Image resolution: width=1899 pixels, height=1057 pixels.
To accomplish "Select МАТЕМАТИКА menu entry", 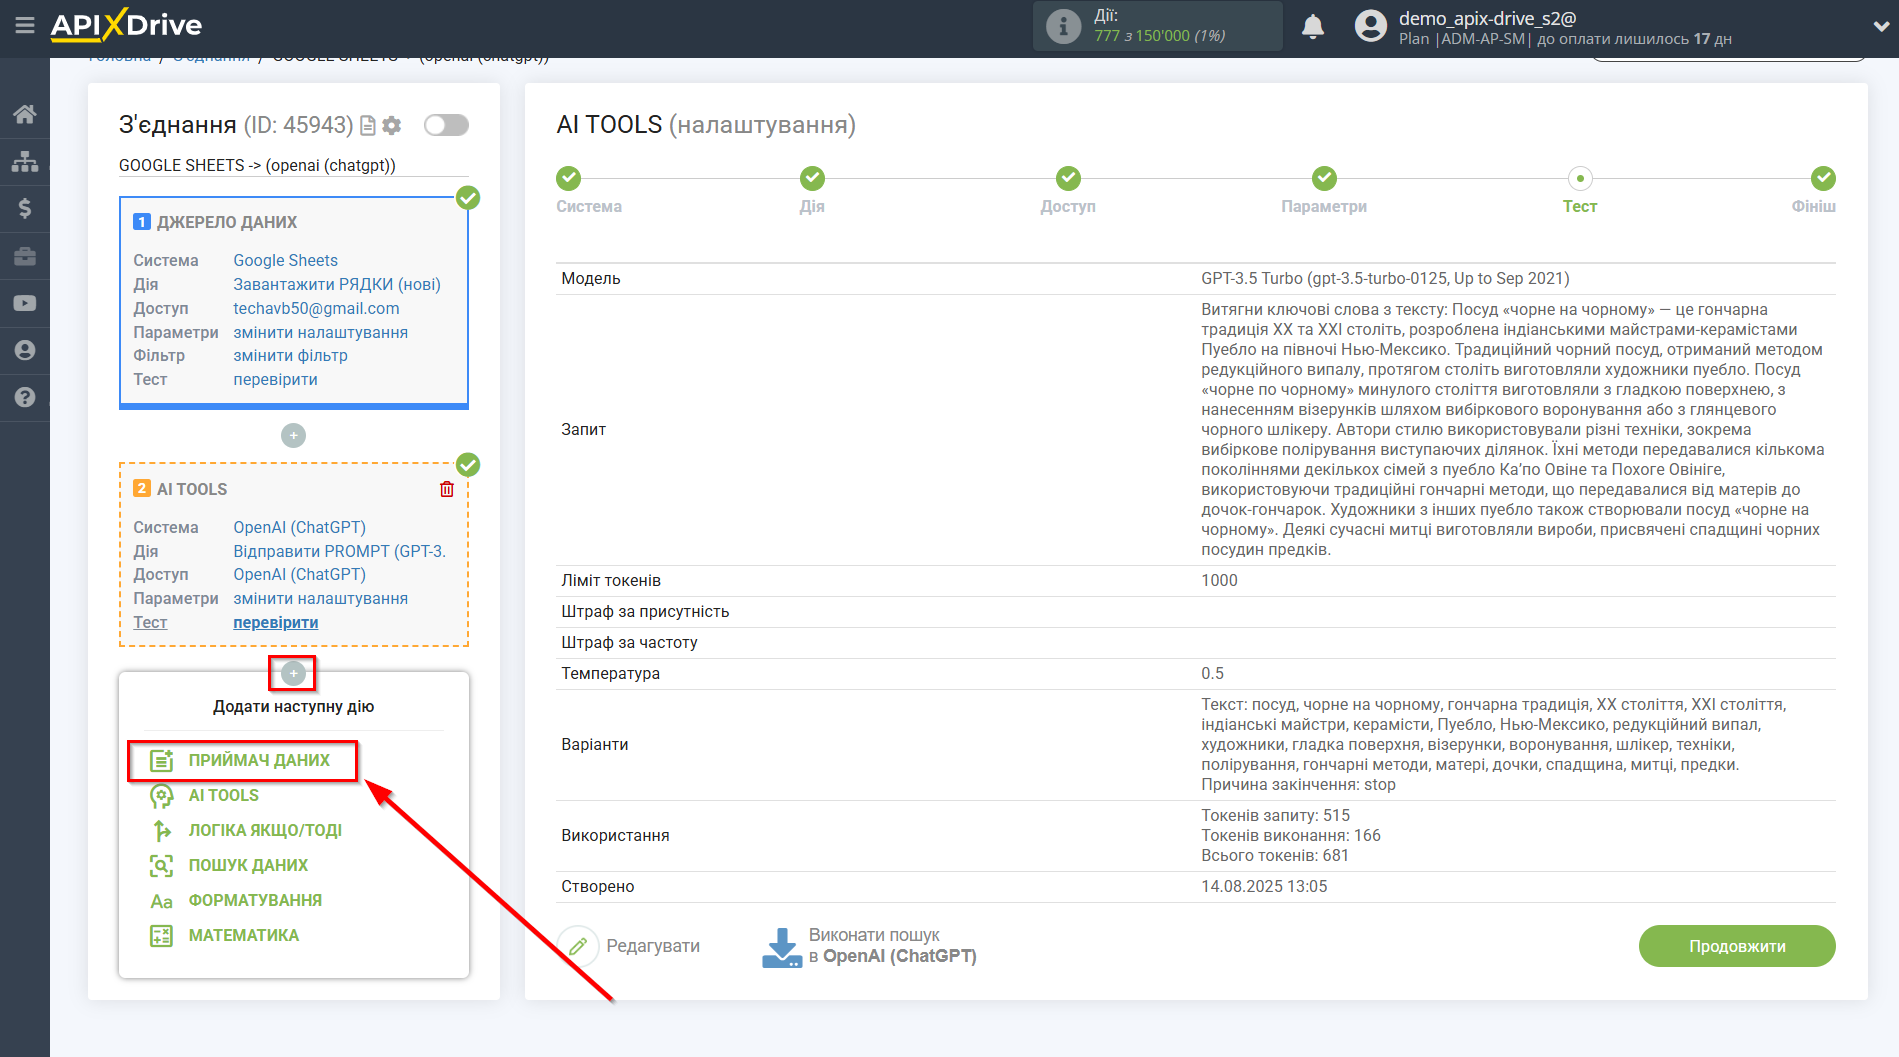I will [x=244, y=936].
